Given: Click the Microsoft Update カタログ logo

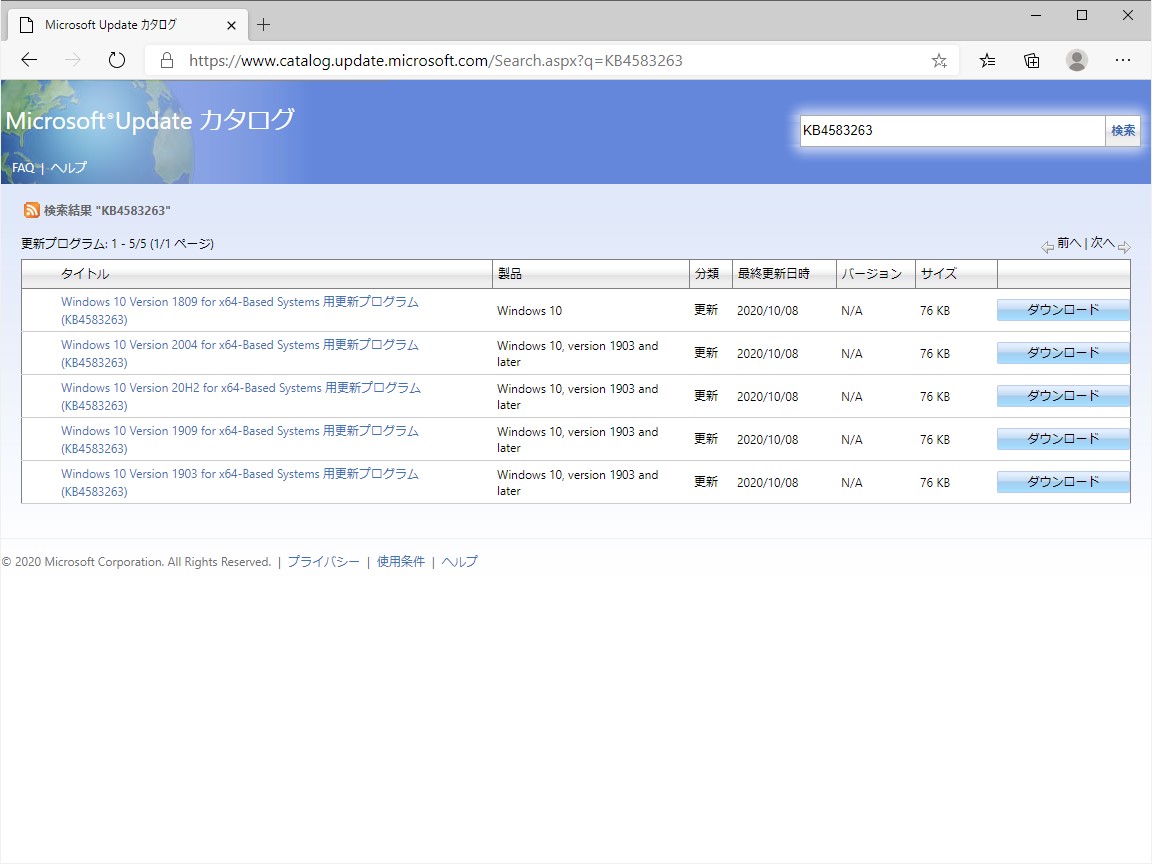Looking at the screenshot, I should [x=150, y=120].
